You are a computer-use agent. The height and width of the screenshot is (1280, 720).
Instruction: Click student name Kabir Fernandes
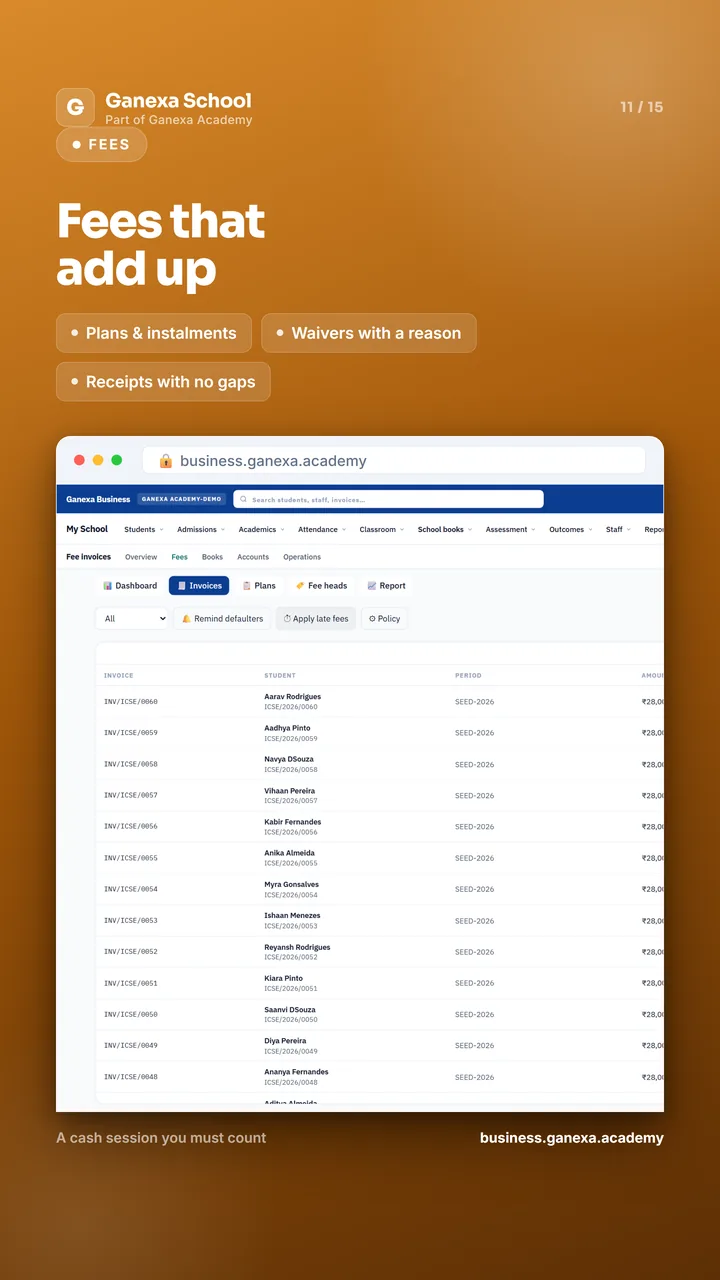pyautogui.click(x=293, y=822)
